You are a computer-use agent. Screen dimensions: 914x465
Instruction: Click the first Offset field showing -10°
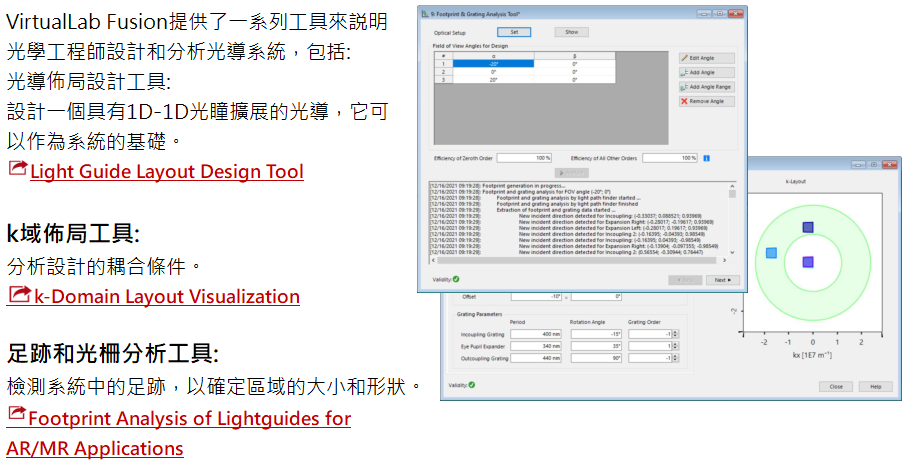tap(536, 297)
